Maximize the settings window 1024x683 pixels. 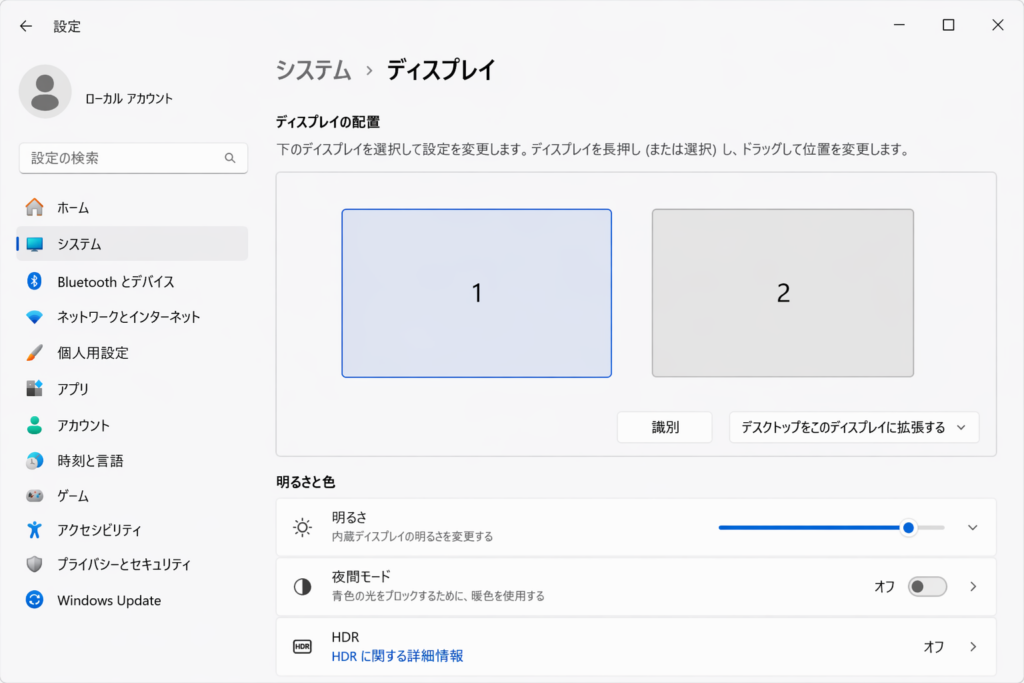coord(948,25)
